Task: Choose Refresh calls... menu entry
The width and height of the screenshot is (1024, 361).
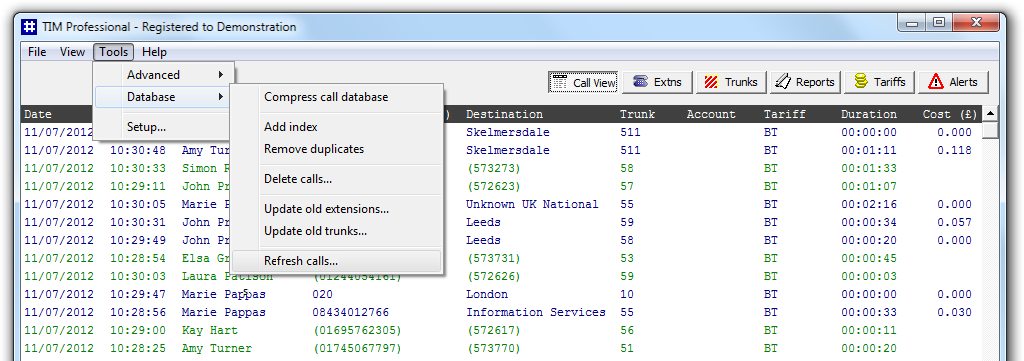Action: [337, 261]
